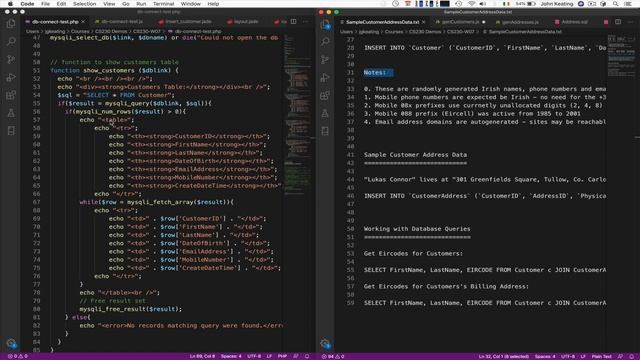Open Explorer in right VS Code window
This screenshot has width=640, height=360.
coord(325,24)
